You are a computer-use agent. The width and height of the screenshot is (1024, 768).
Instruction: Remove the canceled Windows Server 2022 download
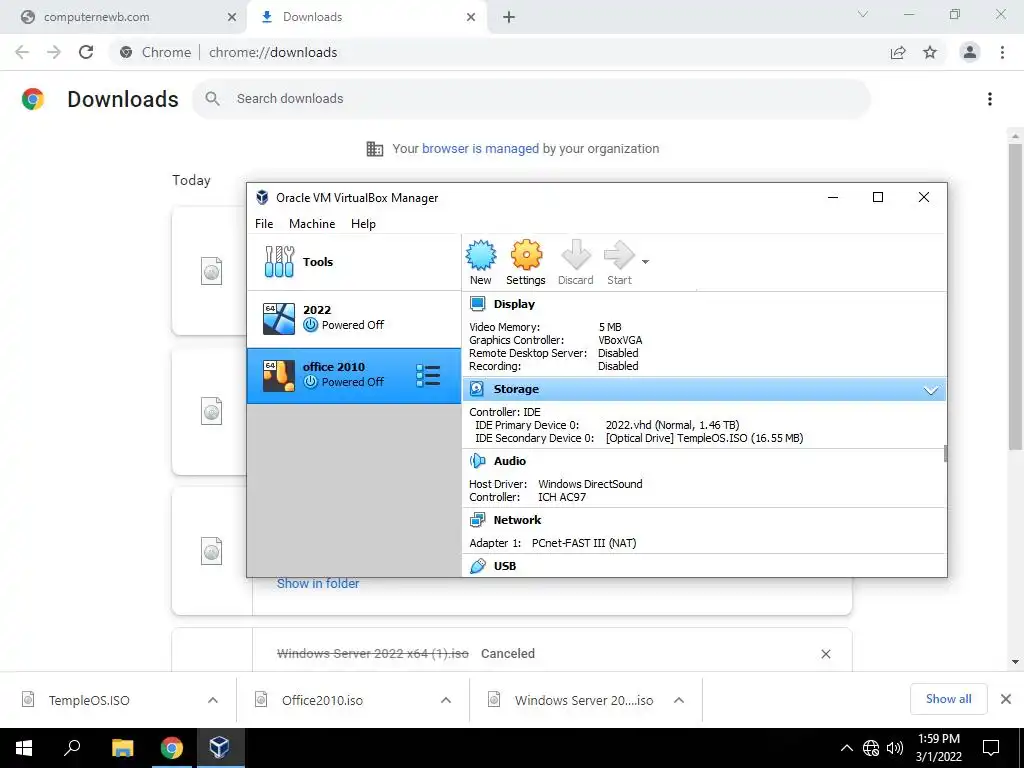tap(826, 654)
